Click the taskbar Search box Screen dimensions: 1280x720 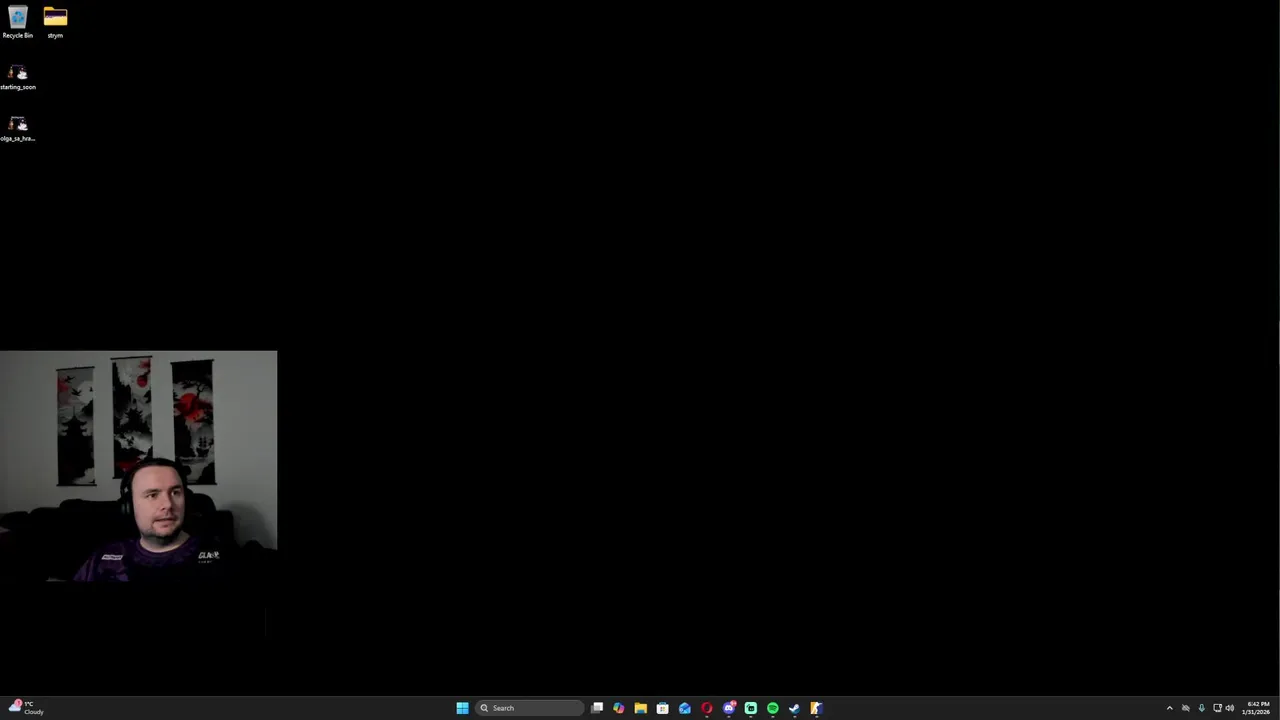coord(529,708)
